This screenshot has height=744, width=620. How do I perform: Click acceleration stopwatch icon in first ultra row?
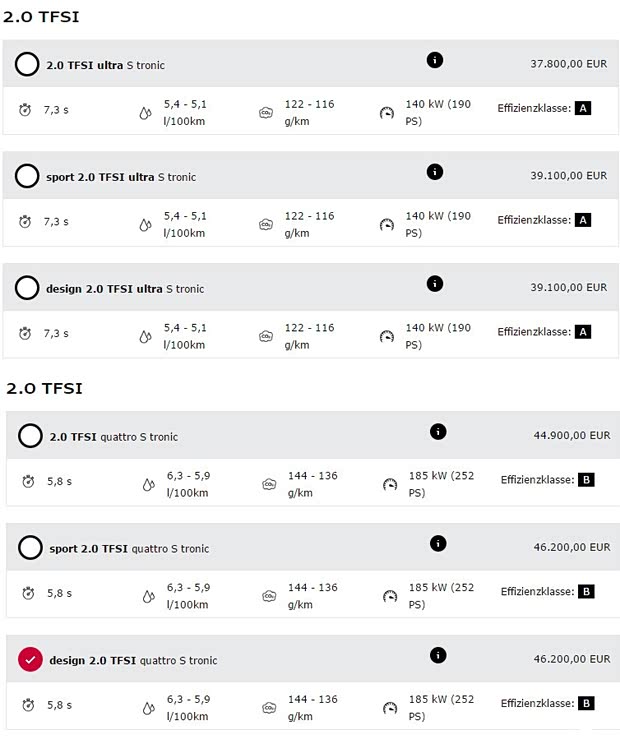26,111
